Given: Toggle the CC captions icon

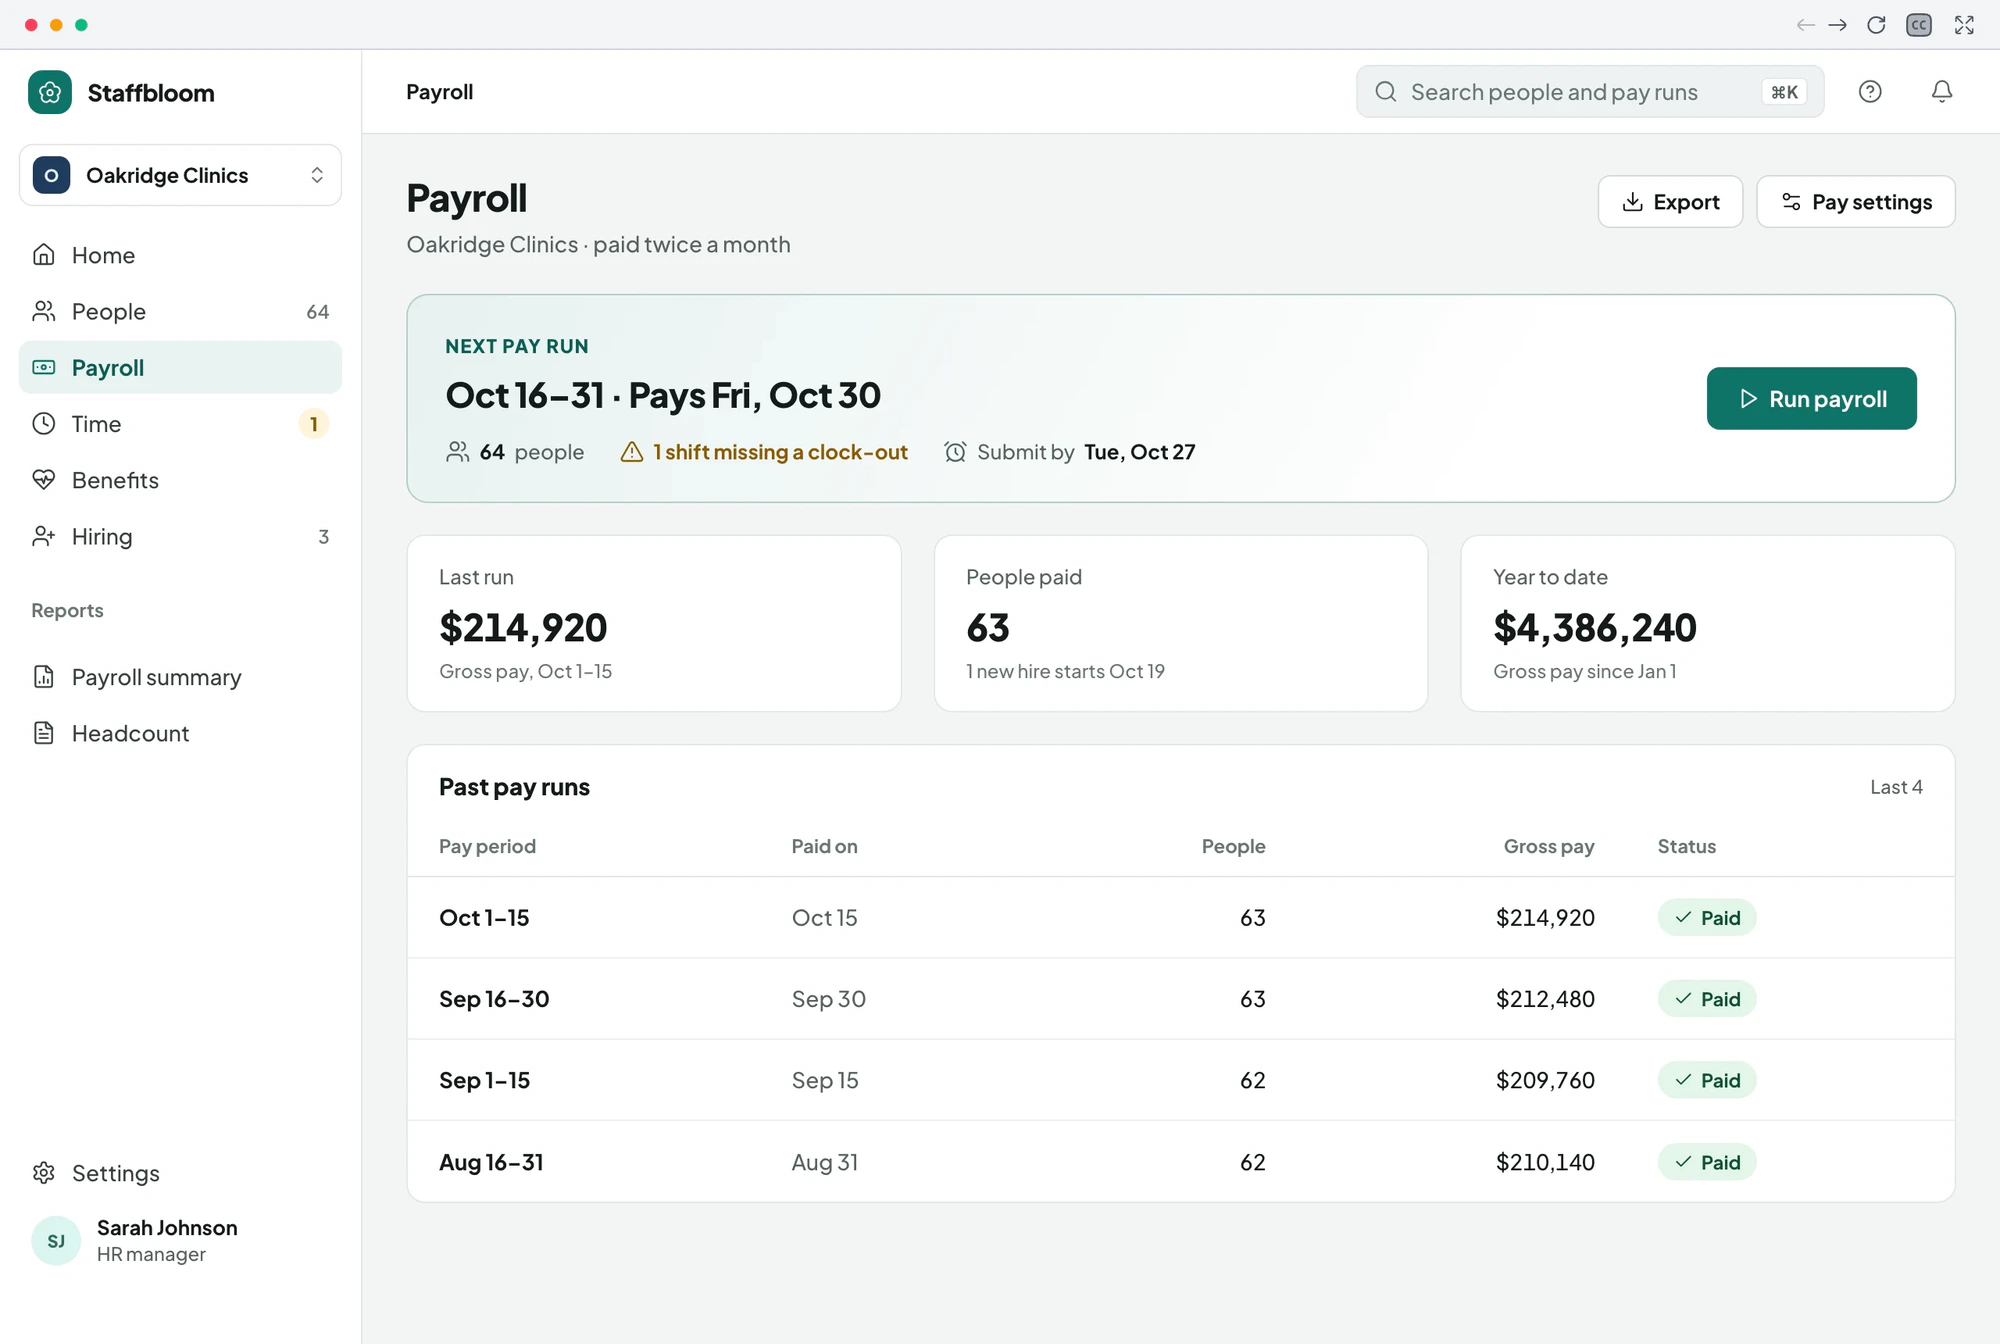Looking at the screenshot, I should [x=1919, y=25].
